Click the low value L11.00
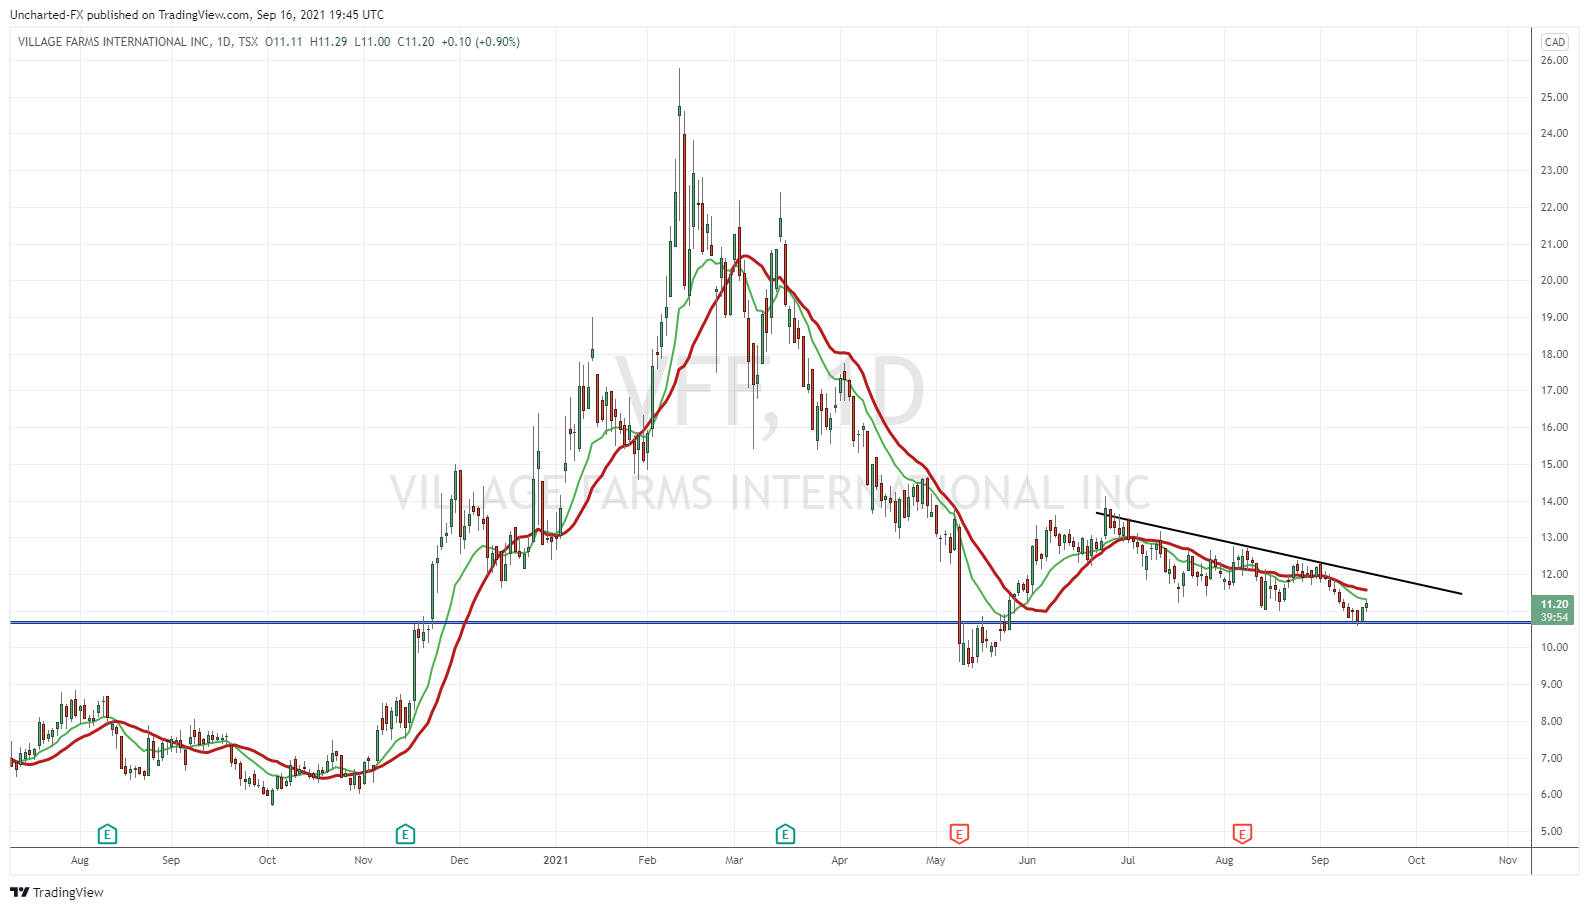Screen dimensions: 1589x910 [373, 42]
